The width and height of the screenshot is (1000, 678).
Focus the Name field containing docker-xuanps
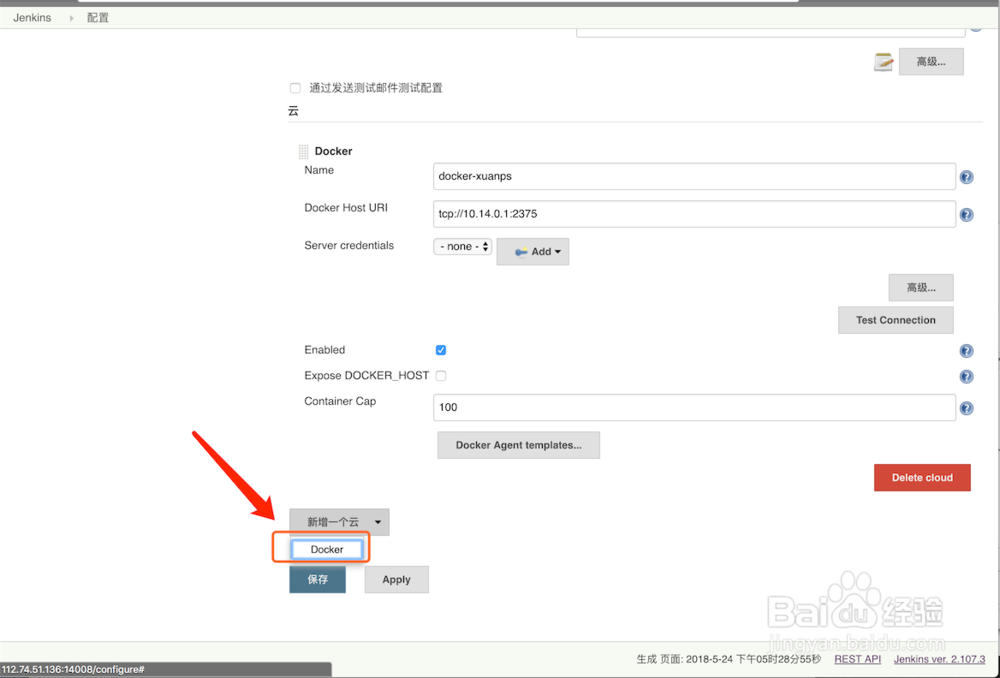(694, 177)
